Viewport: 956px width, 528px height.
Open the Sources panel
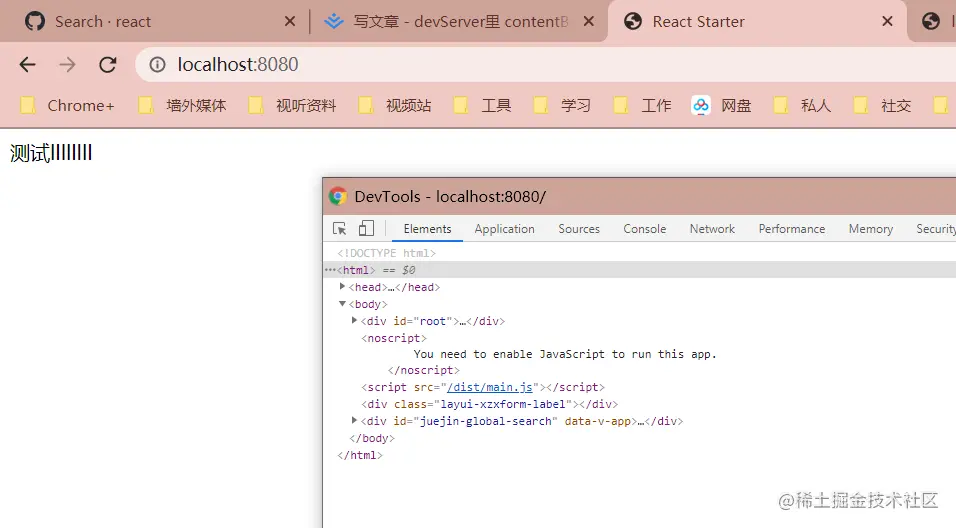coord(579,229)
